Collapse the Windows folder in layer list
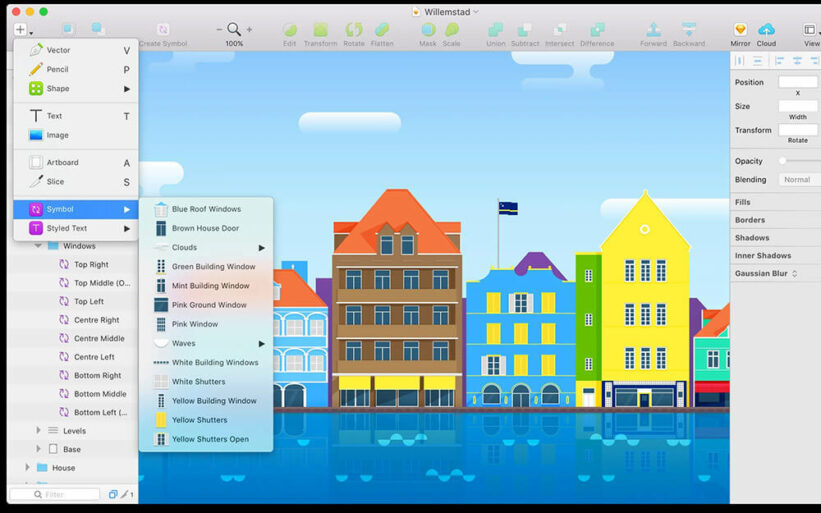 click(38, 246)
